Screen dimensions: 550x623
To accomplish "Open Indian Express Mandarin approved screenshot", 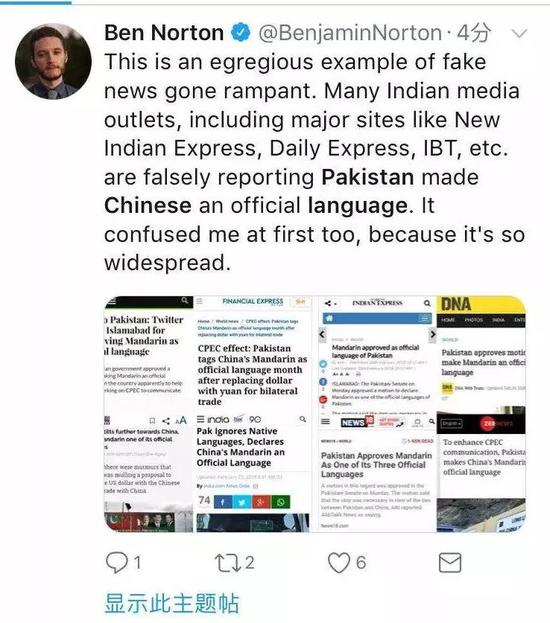I will point(376,354).
